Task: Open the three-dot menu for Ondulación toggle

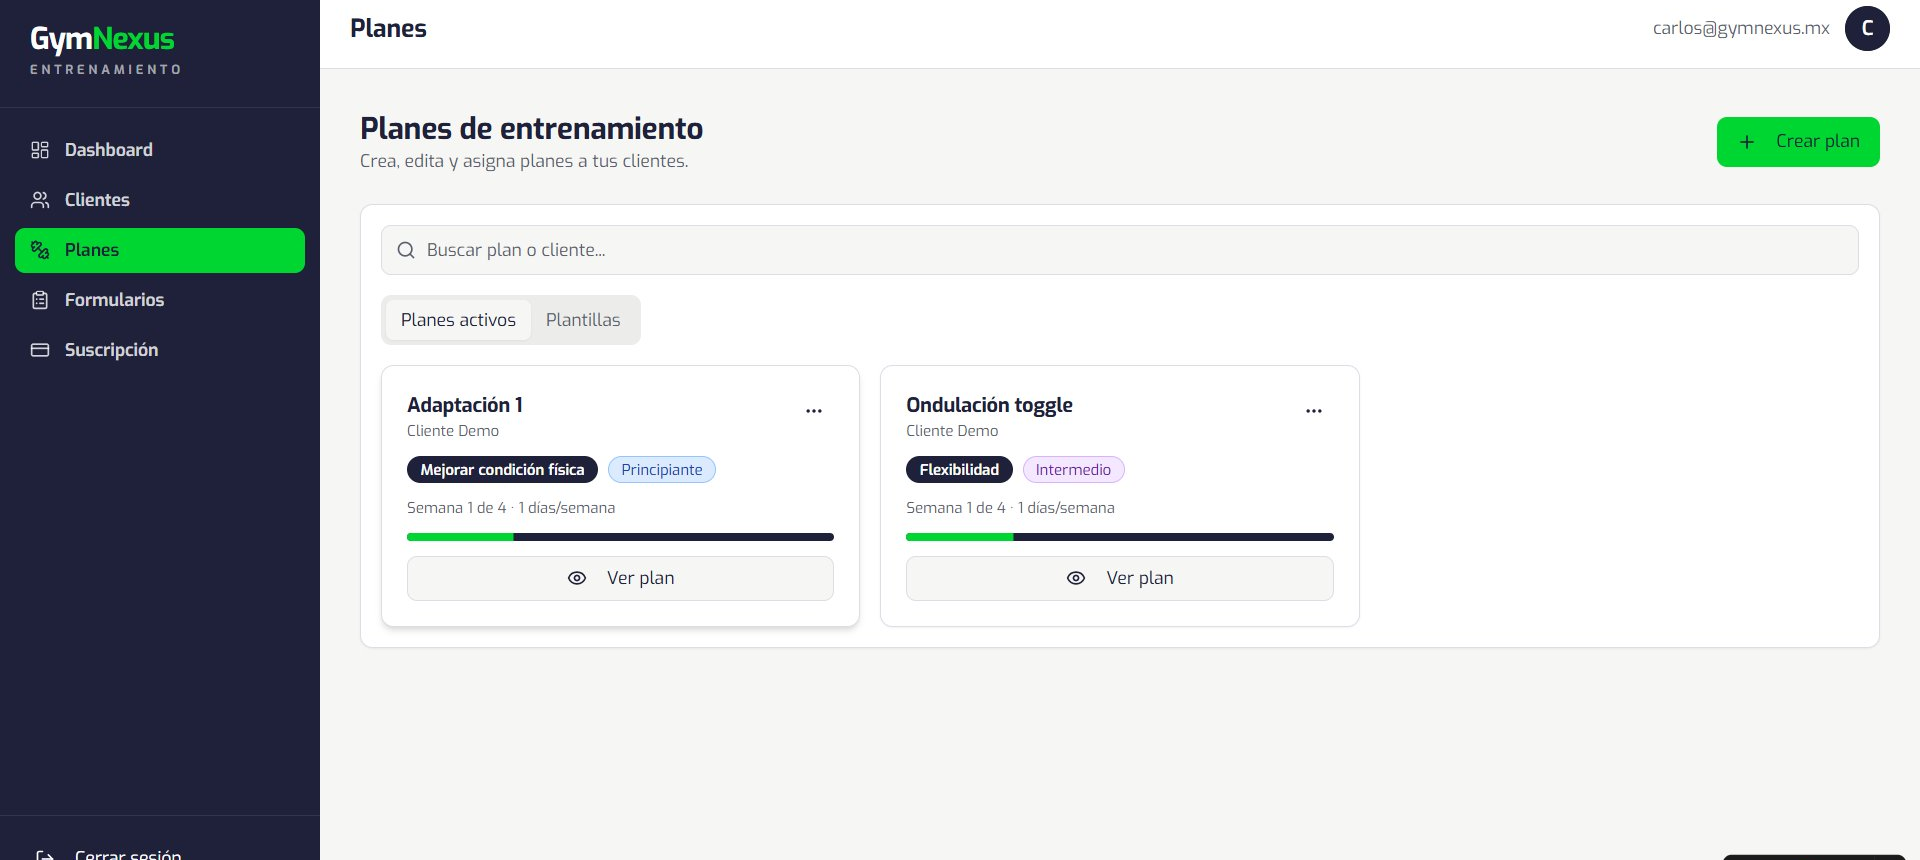Action: click(x=1314, y=411)
